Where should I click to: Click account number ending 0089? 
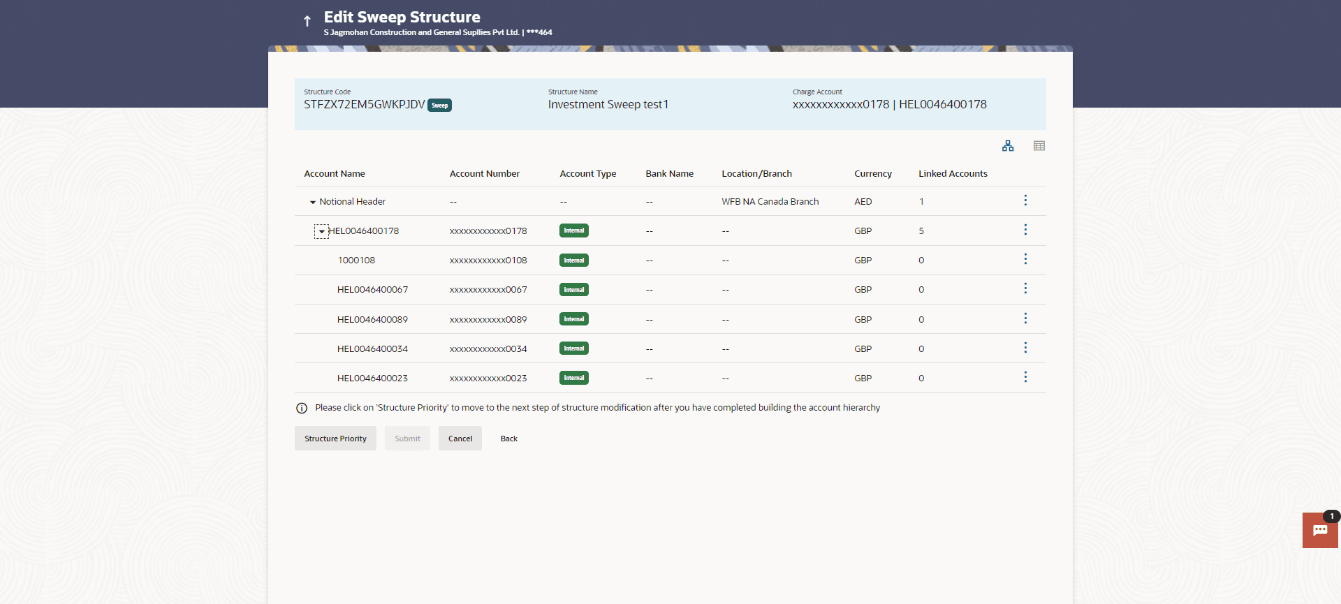488,319
